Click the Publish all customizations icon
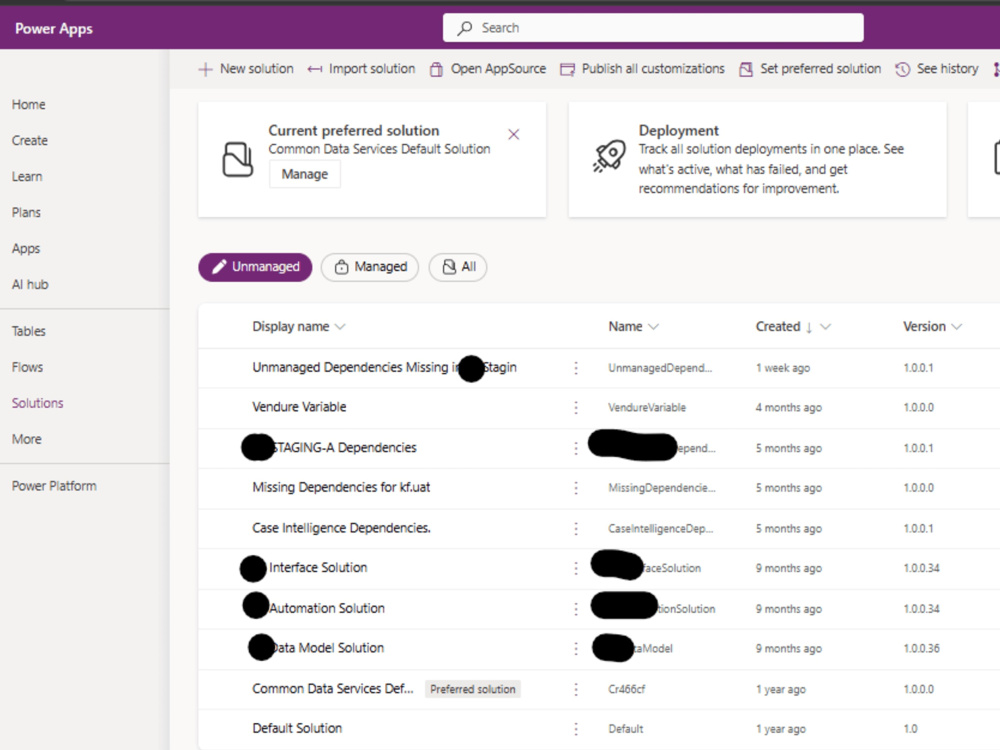The image size is (1000, 750). coord(567,69)
